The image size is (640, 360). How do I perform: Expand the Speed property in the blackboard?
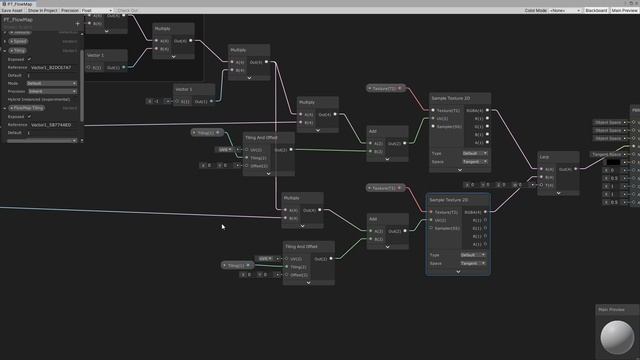(5, 41)
